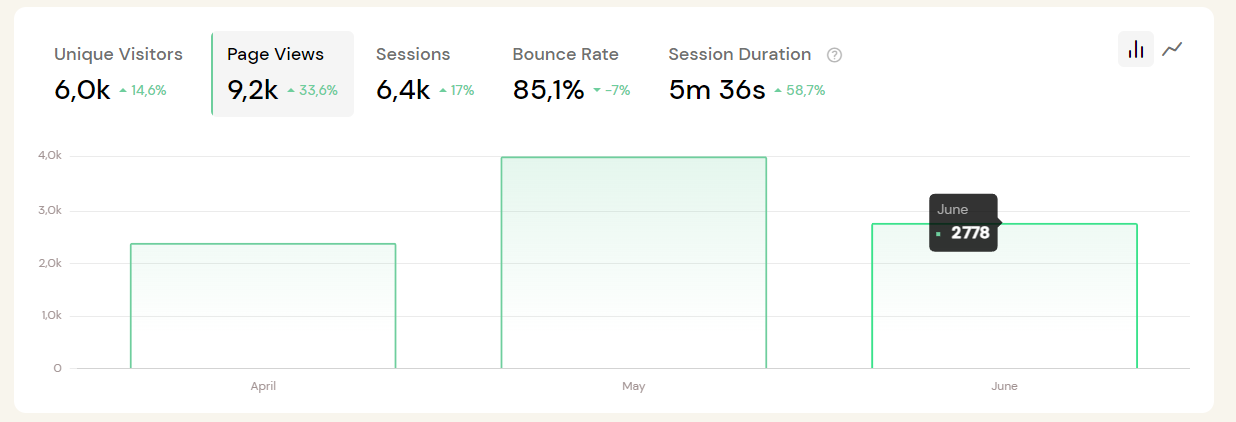Switch to the Session Duration metric

tap(745, 73)
